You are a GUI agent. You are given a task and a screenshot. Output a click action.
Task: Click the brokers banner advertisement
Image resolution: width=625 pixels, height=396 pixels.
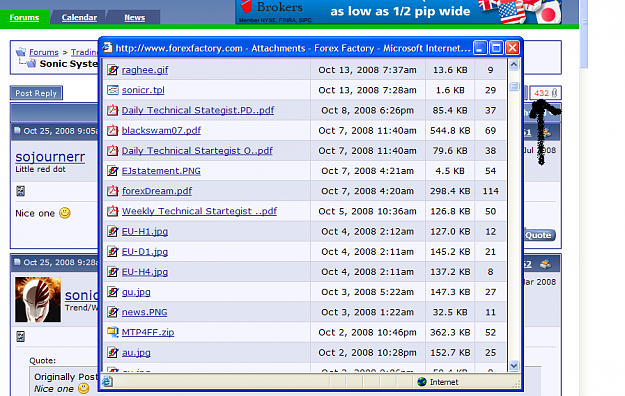[399, 12]
